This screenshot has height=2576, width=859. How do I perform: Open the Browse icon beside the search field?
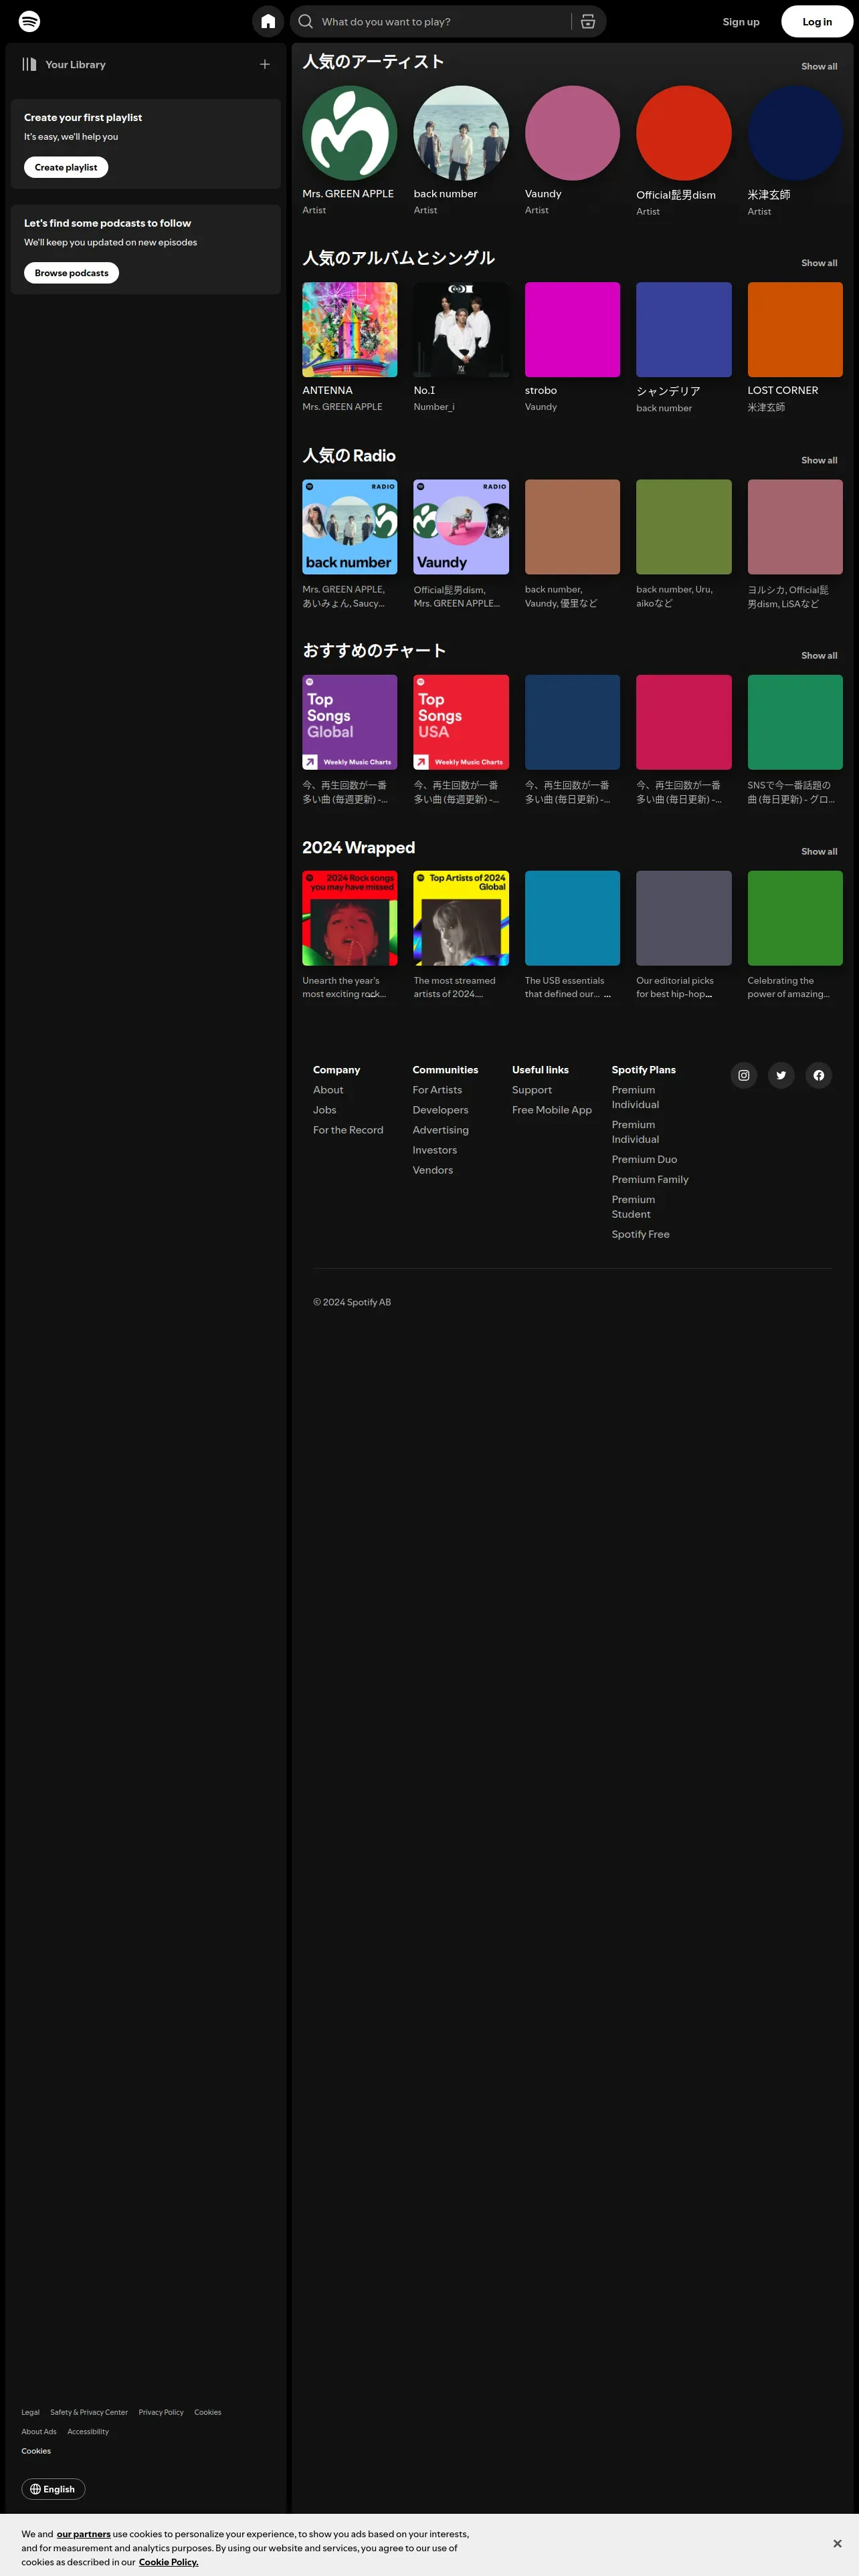coord(588,21)
